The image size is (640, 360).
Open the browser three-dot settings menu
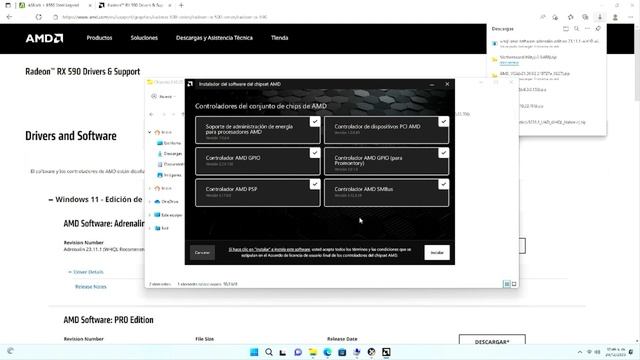click(x=631, y=17)
